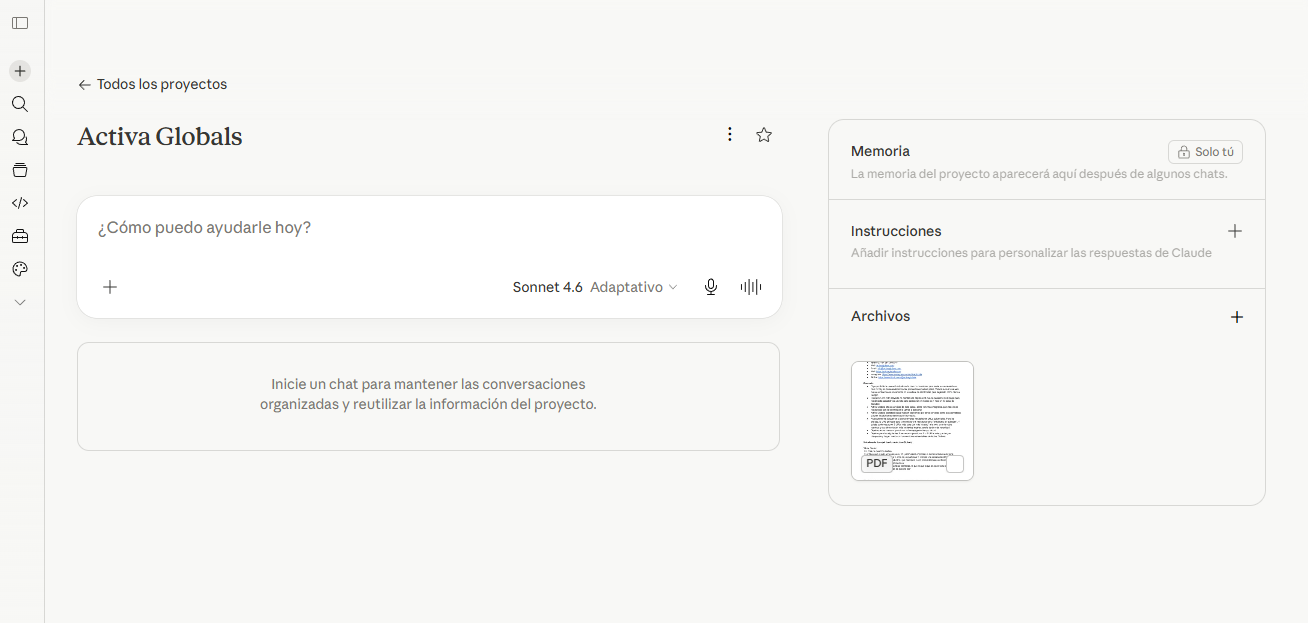1308x623 pixels.
Task: Open Sonnet 4.6 Adaptativo model dropdown
Action: 595,287
